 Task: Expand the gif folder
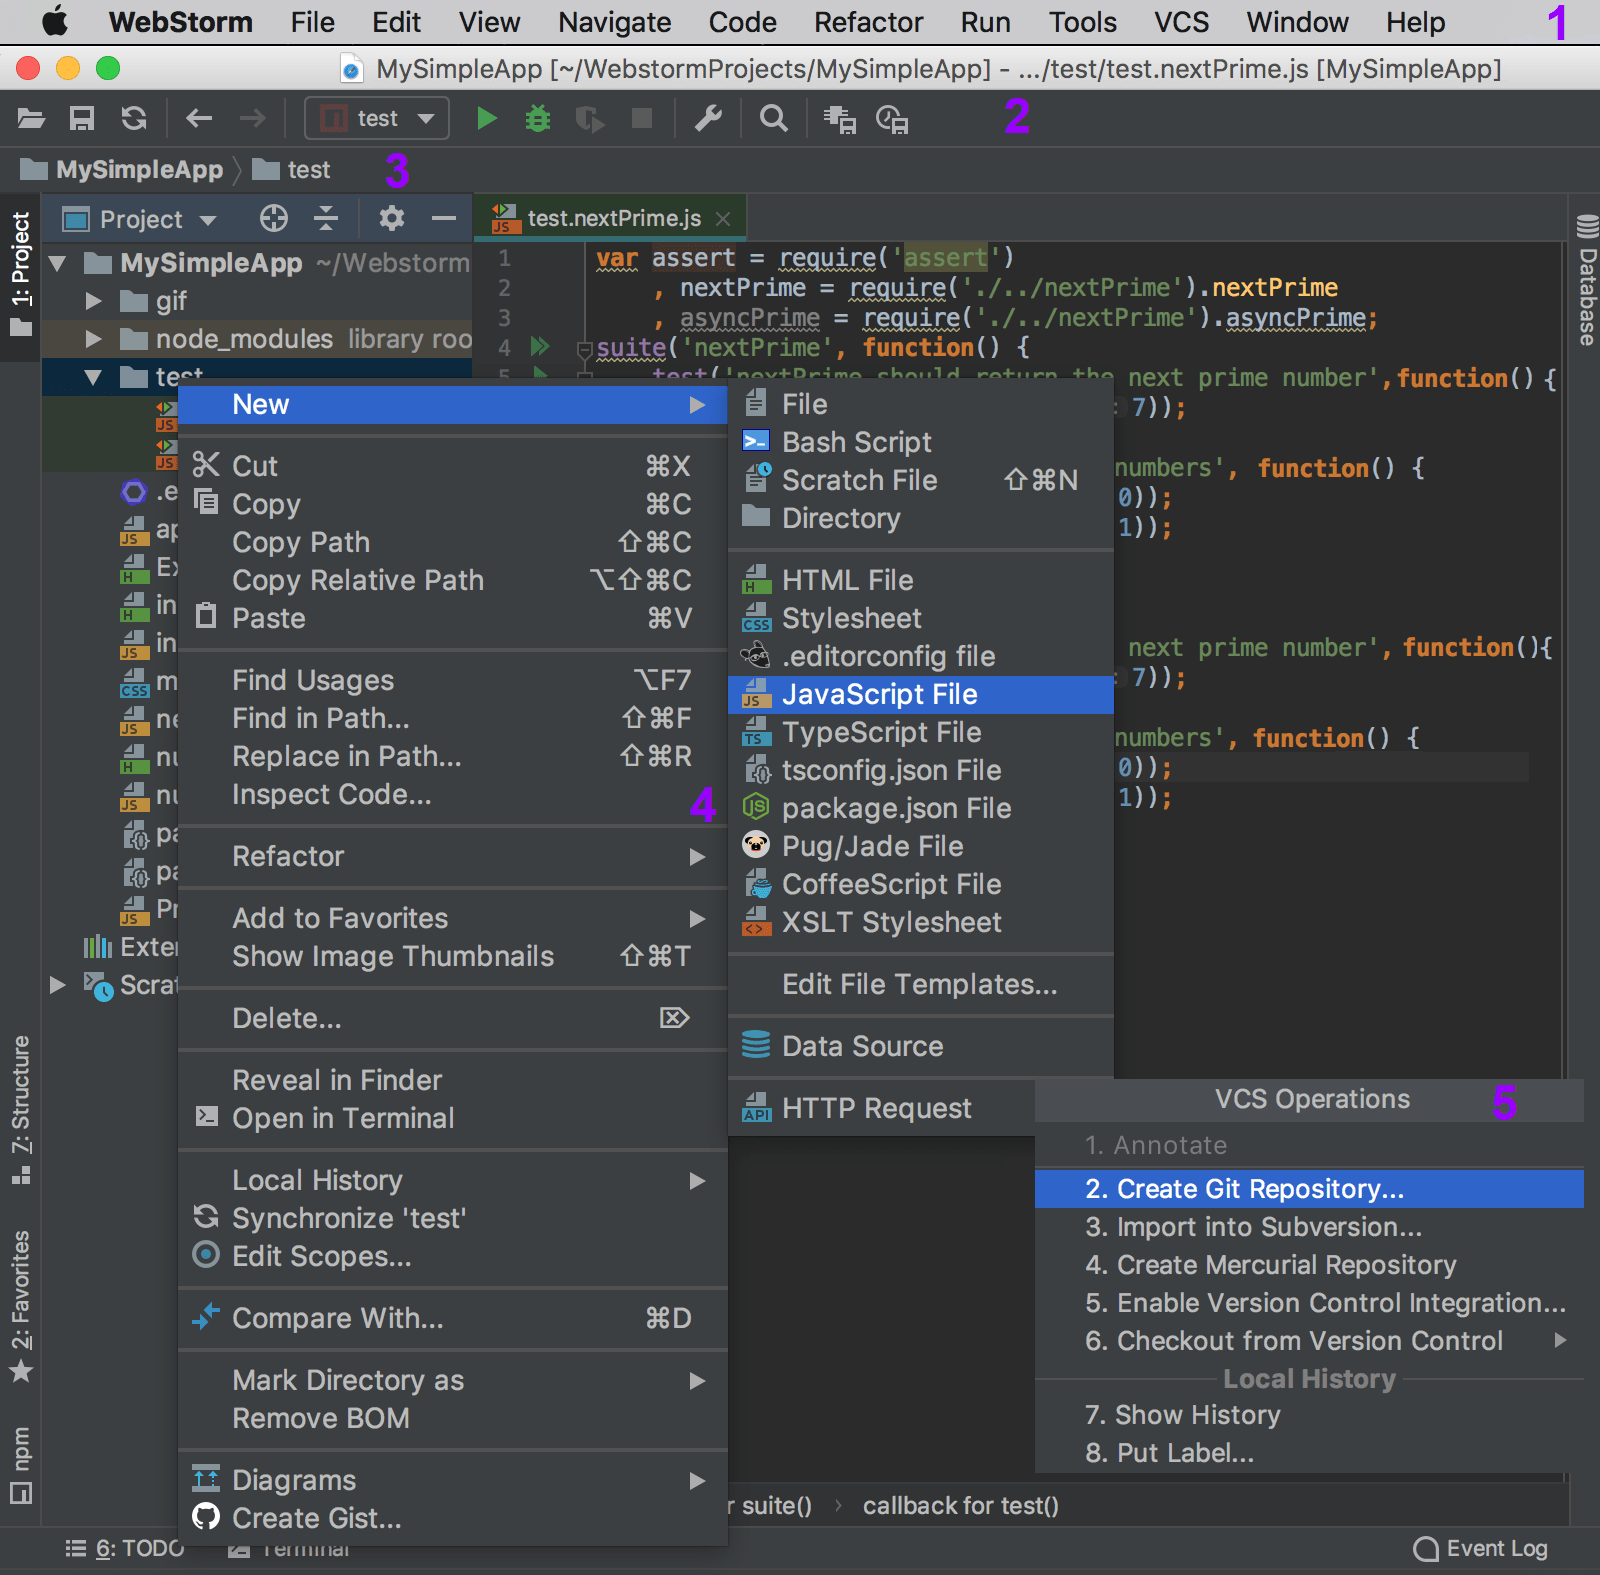click(x=93, y=301)
